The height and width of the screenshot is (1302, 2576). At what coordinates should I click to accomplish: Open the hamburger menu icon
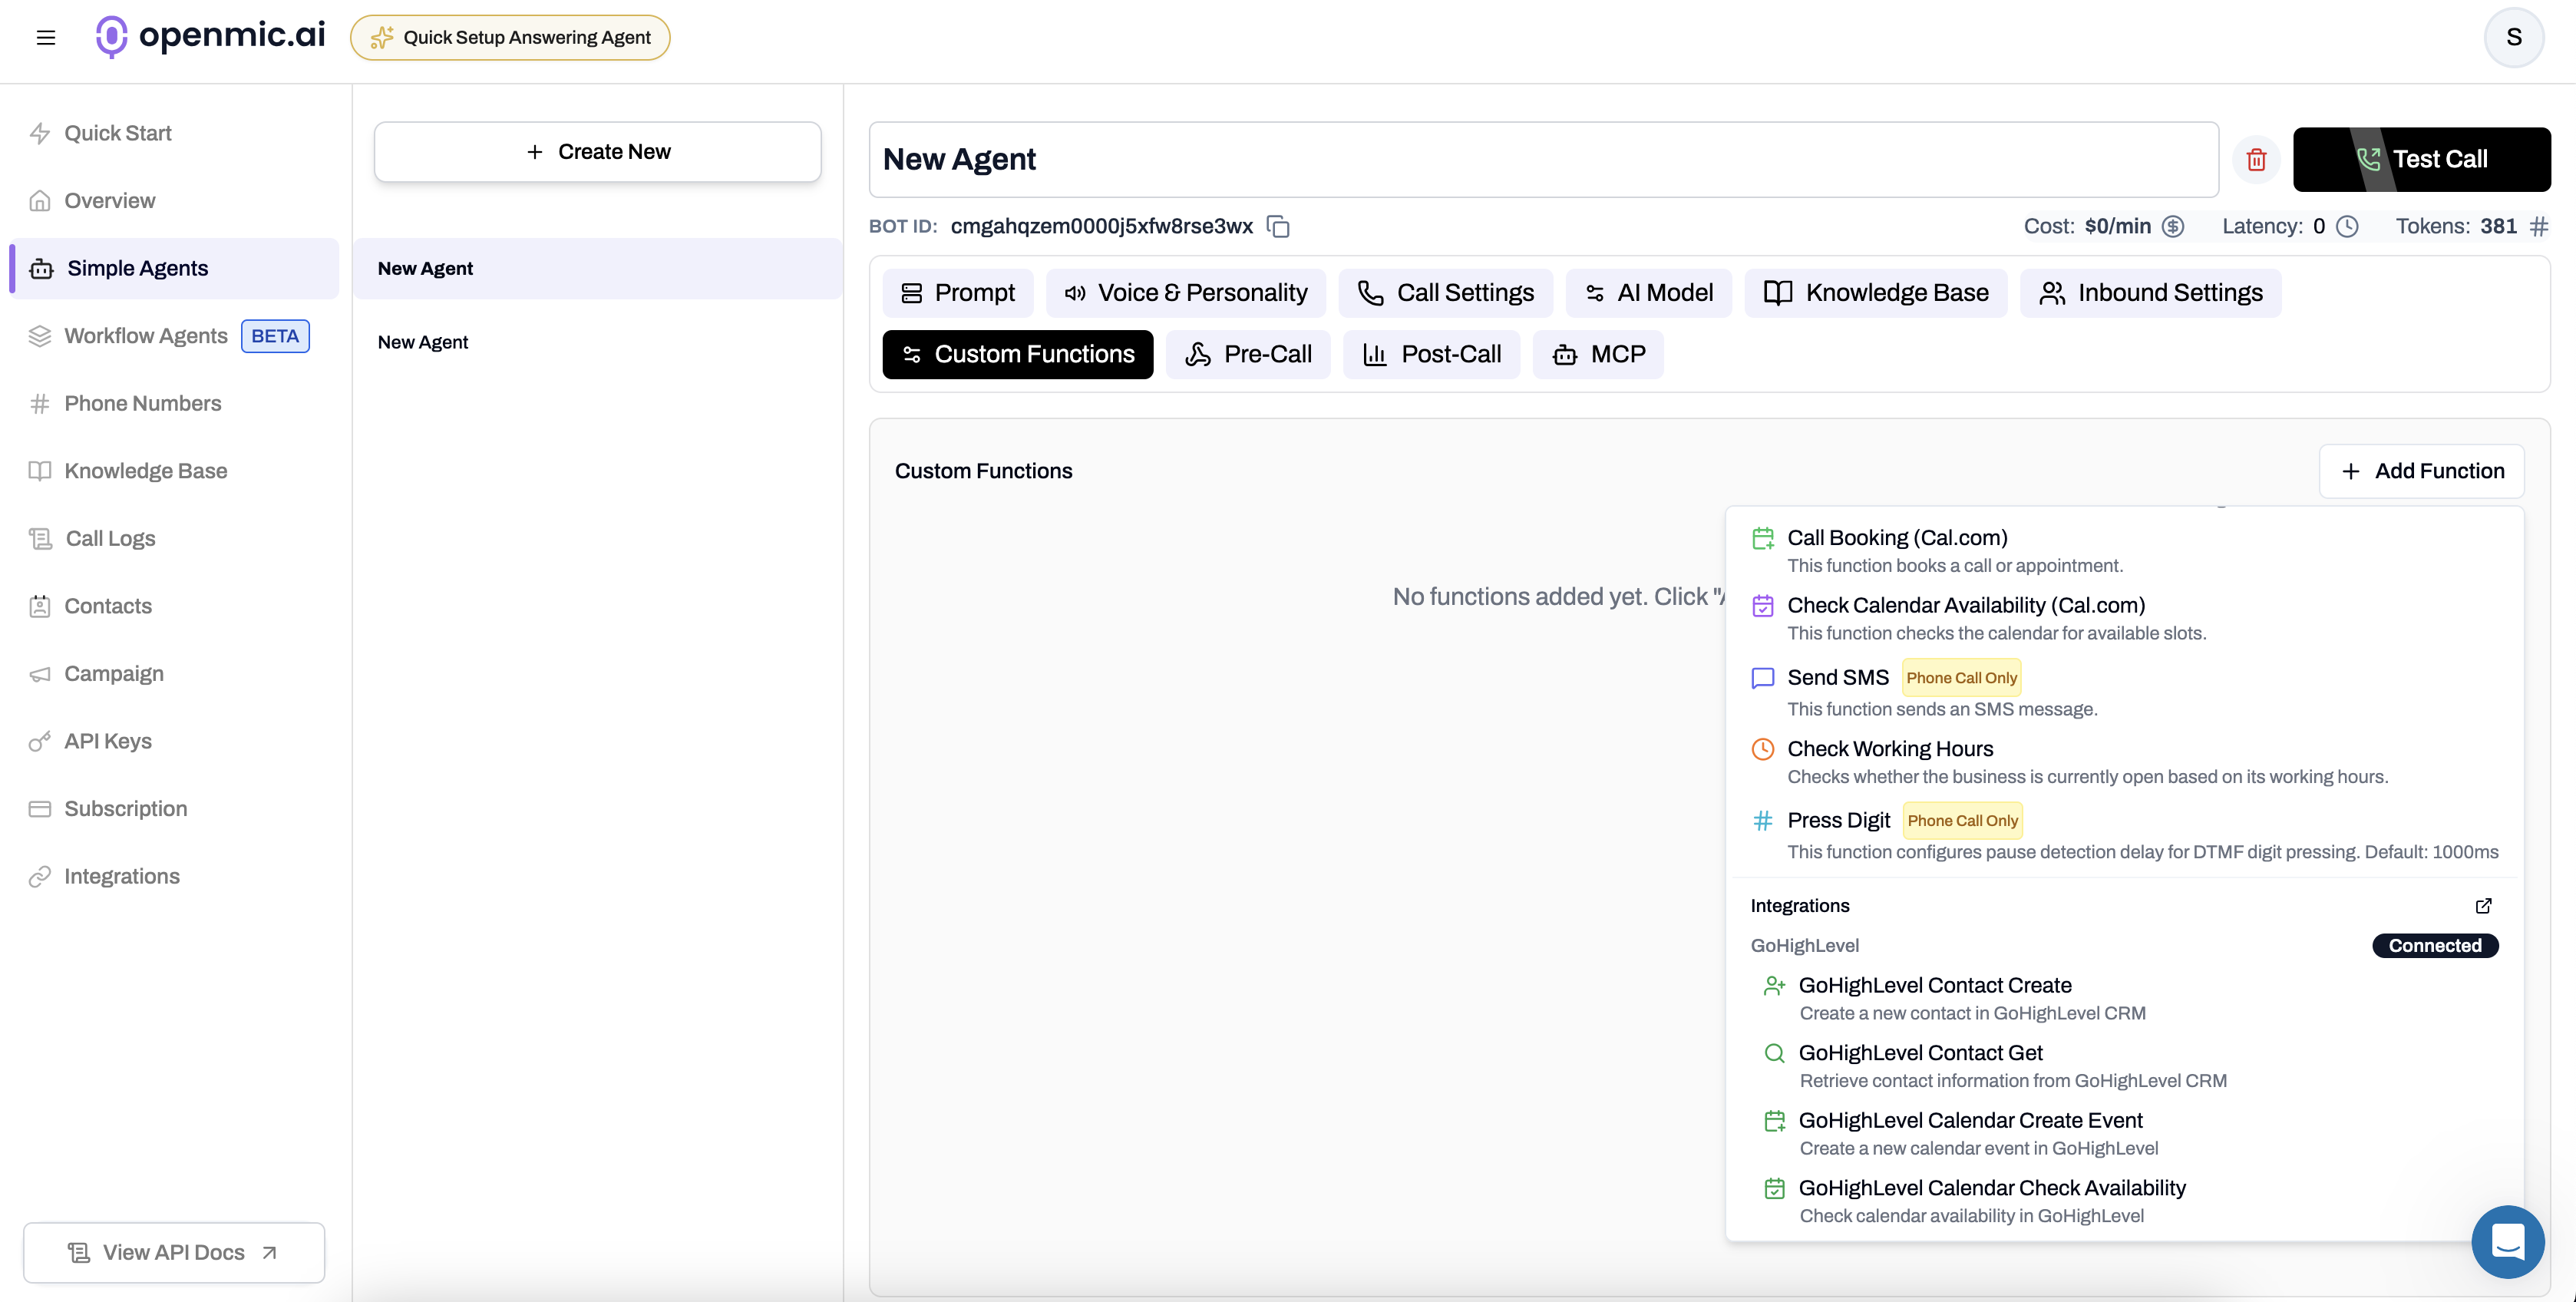(x=46, y=38)
